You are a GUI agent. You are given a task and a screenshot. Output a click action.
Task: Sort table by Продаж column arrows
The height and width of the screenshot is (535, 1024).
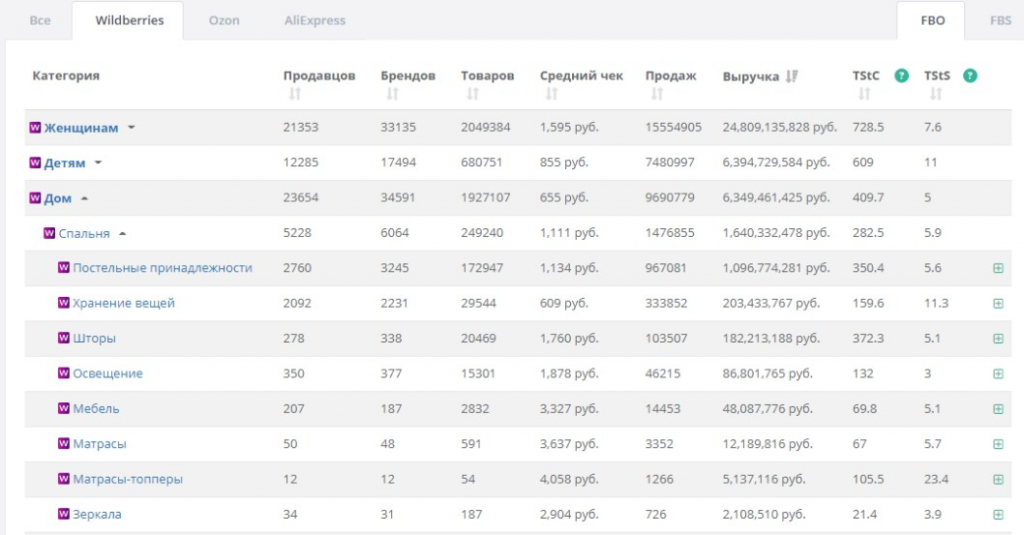(x=656, y=94)
